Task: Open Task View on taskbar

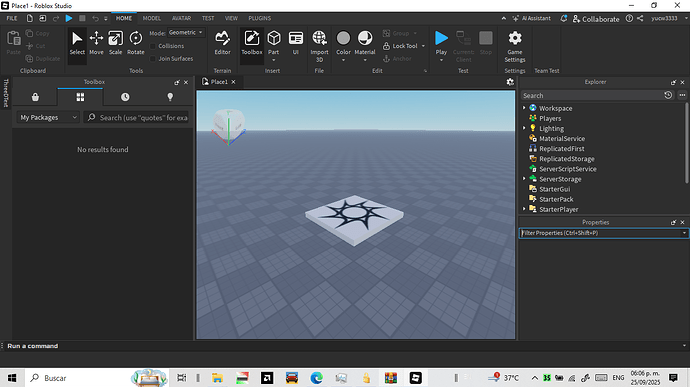Action: (181, 378)
